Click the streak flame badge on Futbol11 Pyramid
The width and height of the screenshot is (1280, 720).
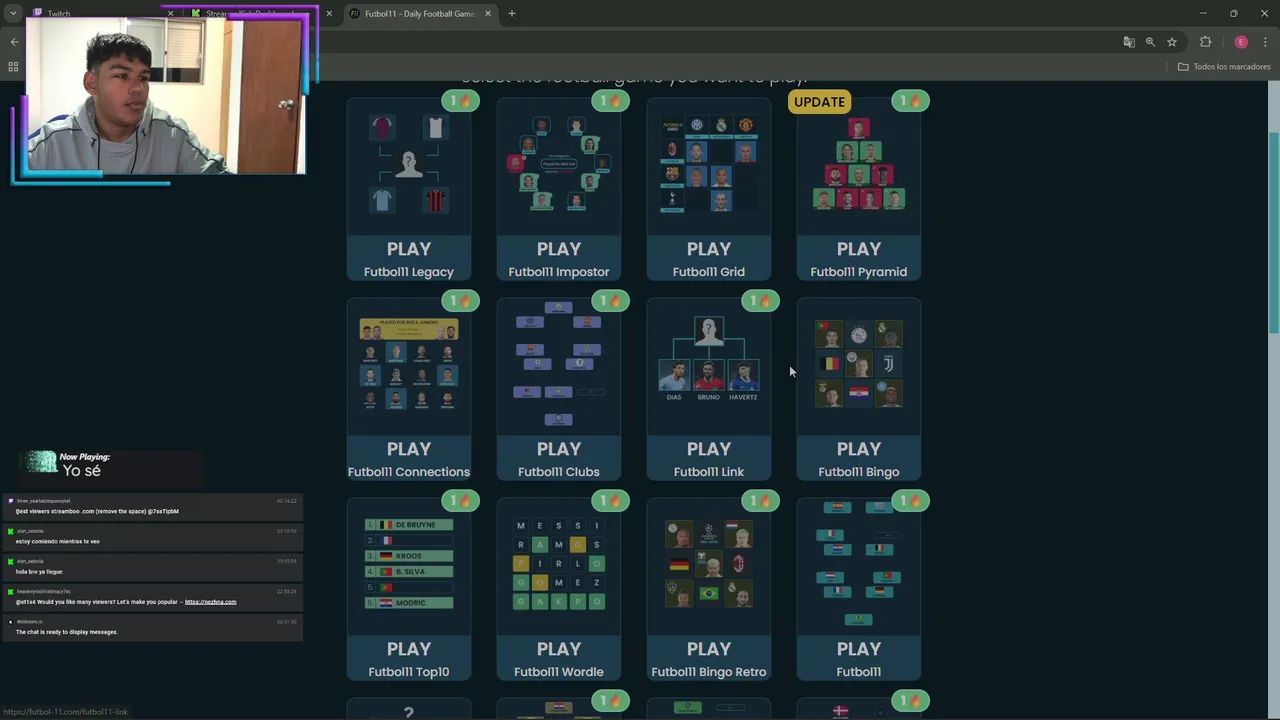click(x=910, y=101)
